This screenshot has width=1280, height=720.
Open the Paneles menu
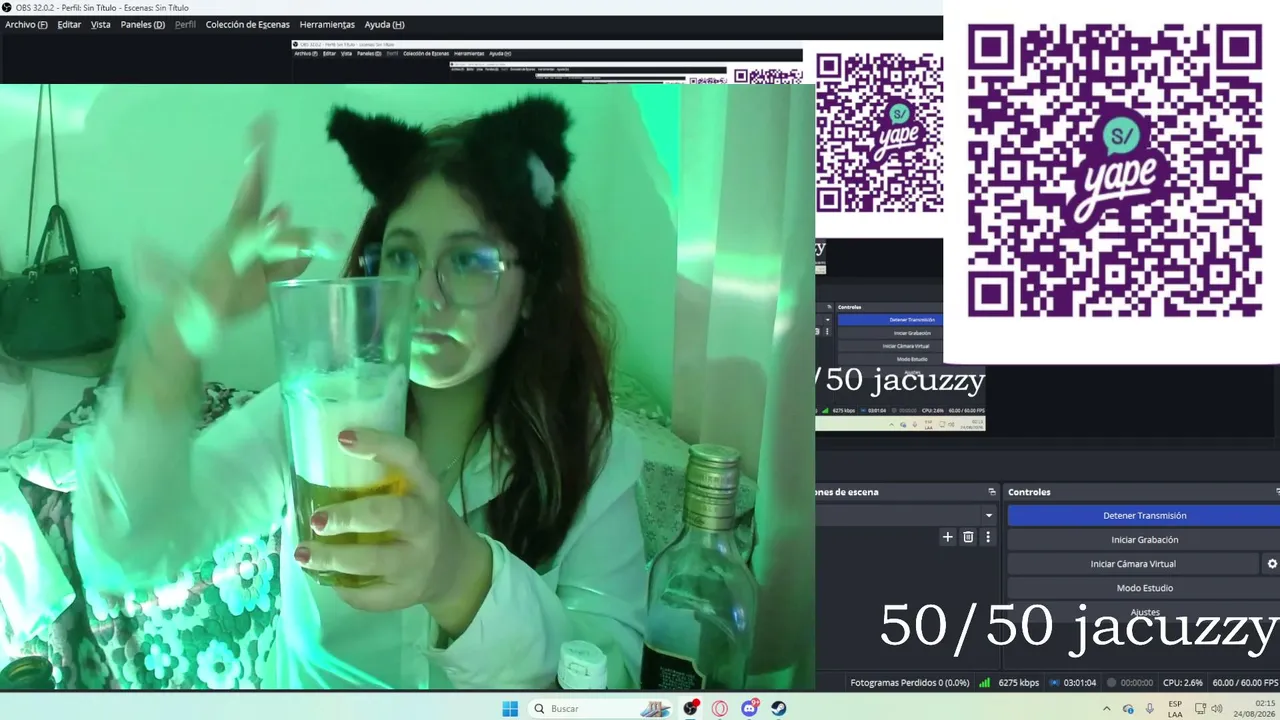tap(143, 24)
